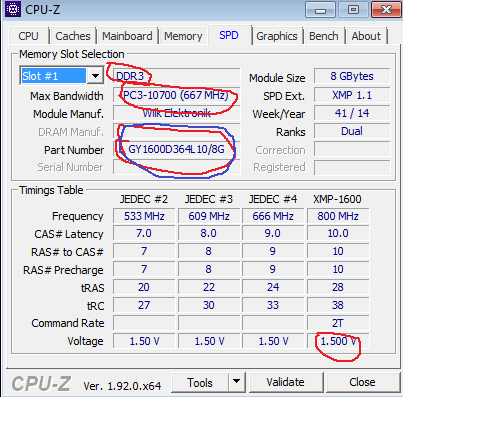Click the 8 GBytes module size value
496x445 pixels.
352,76
